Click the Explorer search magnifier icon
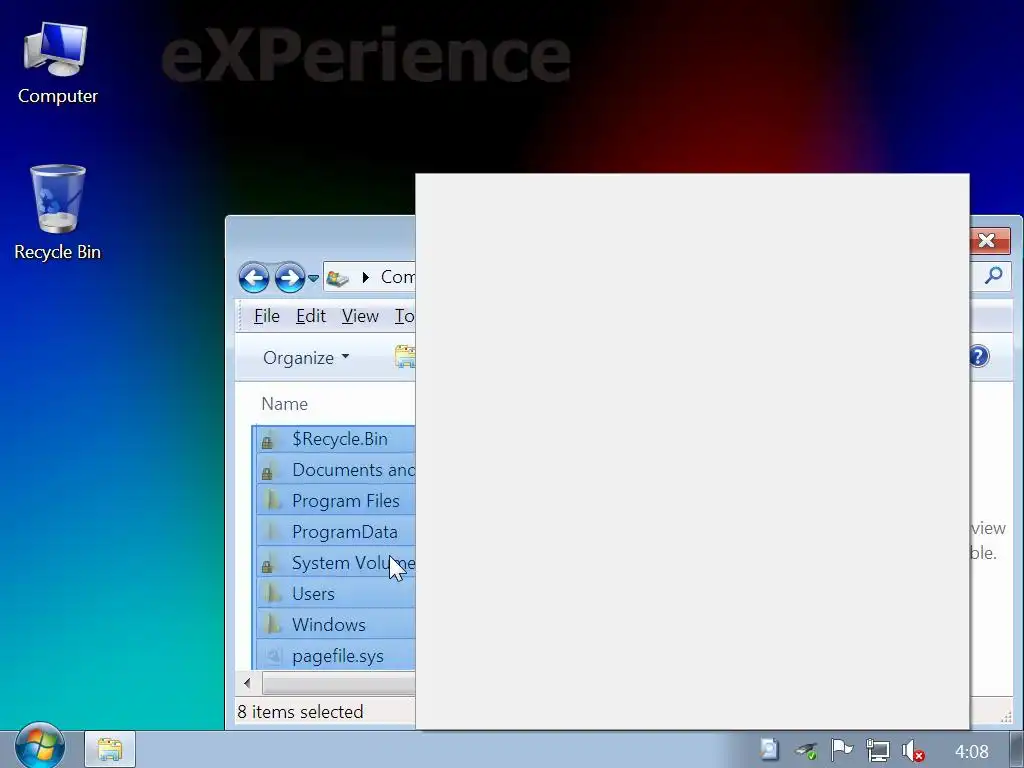Viewport: 1024px width, 768px height. pos(993,276)
